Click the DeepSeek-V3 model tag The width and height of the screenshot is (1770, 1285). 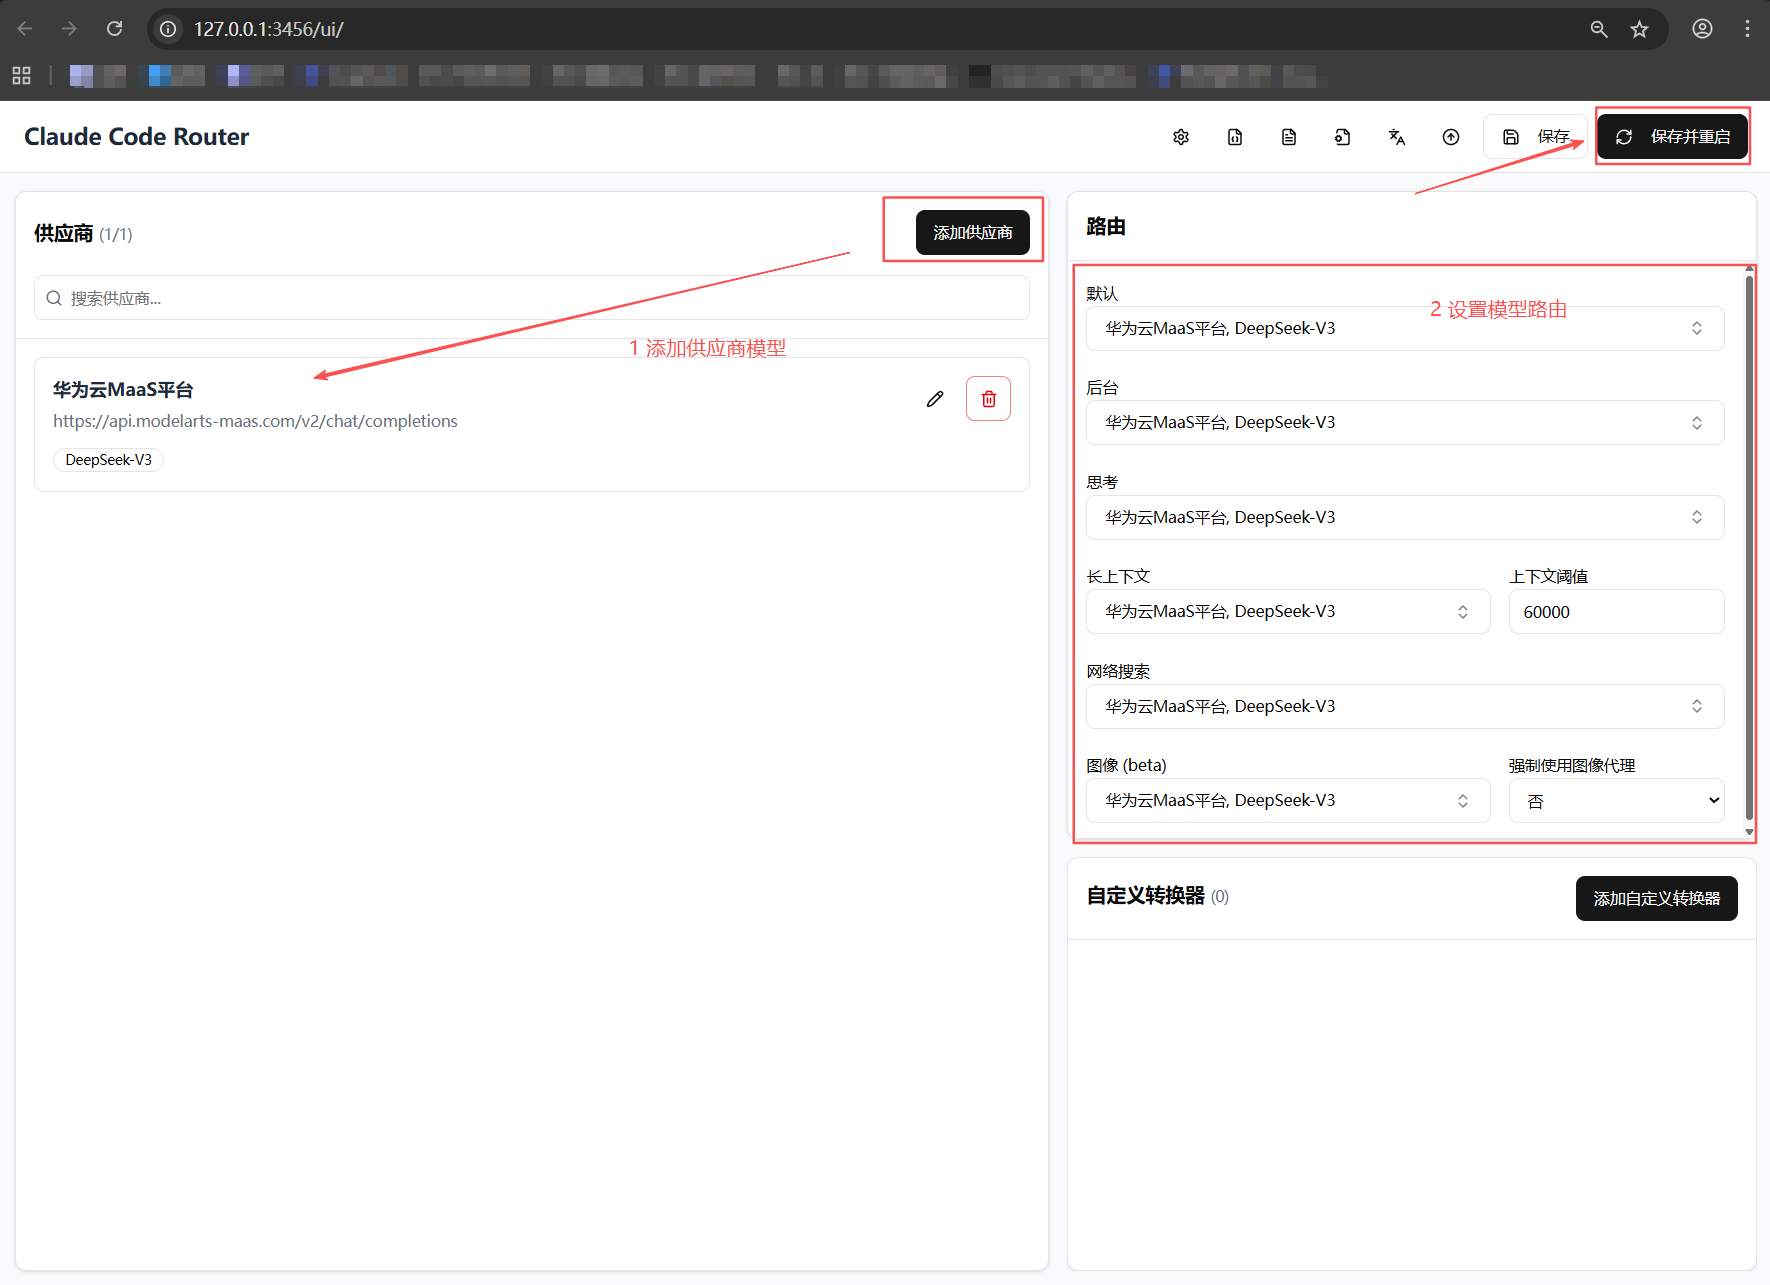108,460
